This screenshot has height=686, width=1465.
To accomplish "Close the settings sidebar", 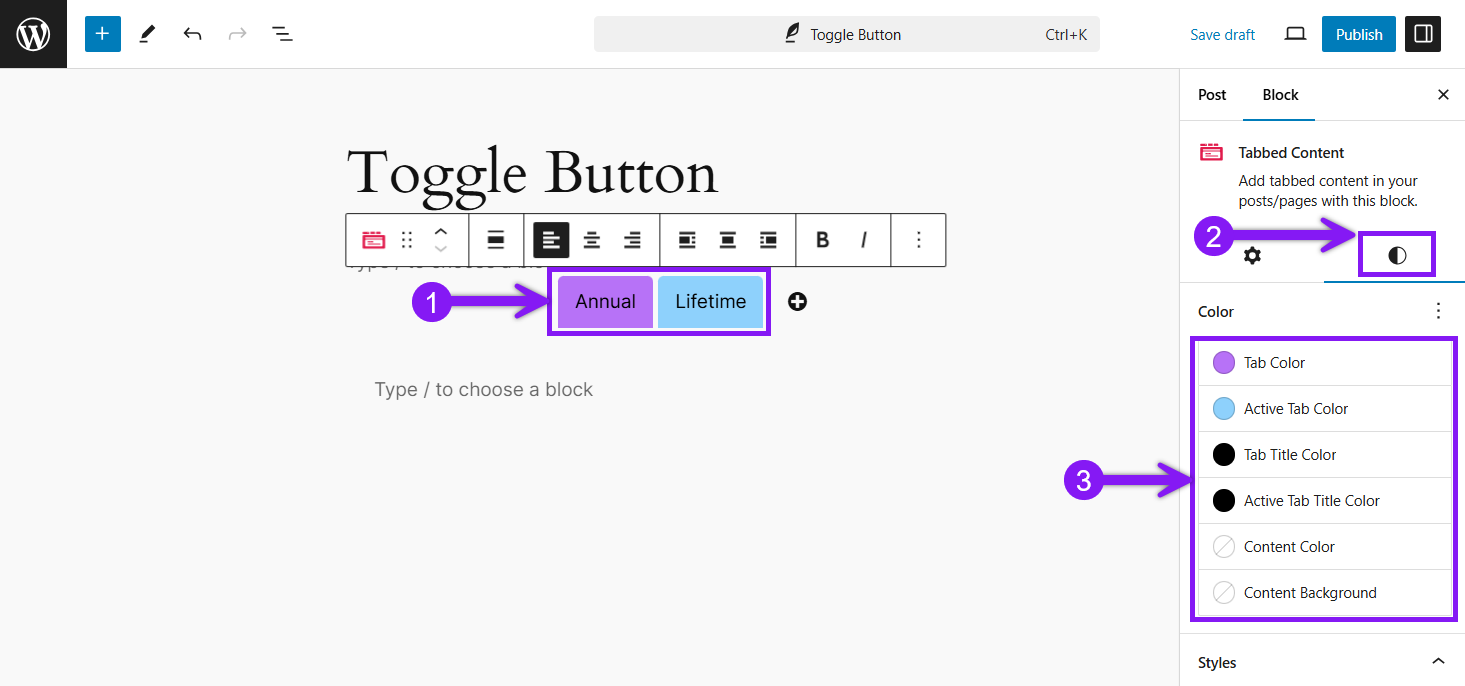I will click(x=1443, y=95).
